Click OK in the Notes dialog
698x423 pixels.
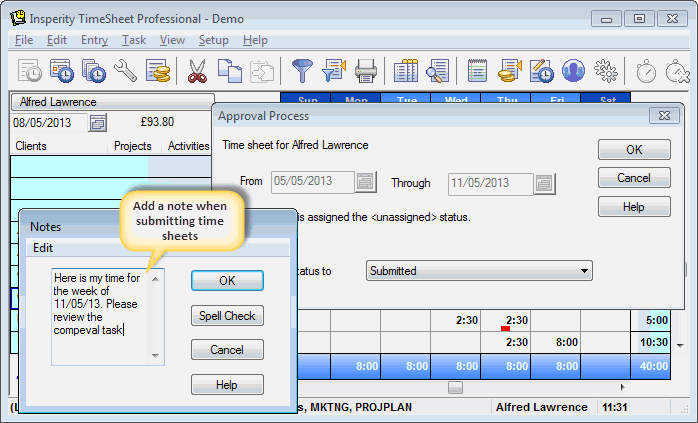[227, 281]
